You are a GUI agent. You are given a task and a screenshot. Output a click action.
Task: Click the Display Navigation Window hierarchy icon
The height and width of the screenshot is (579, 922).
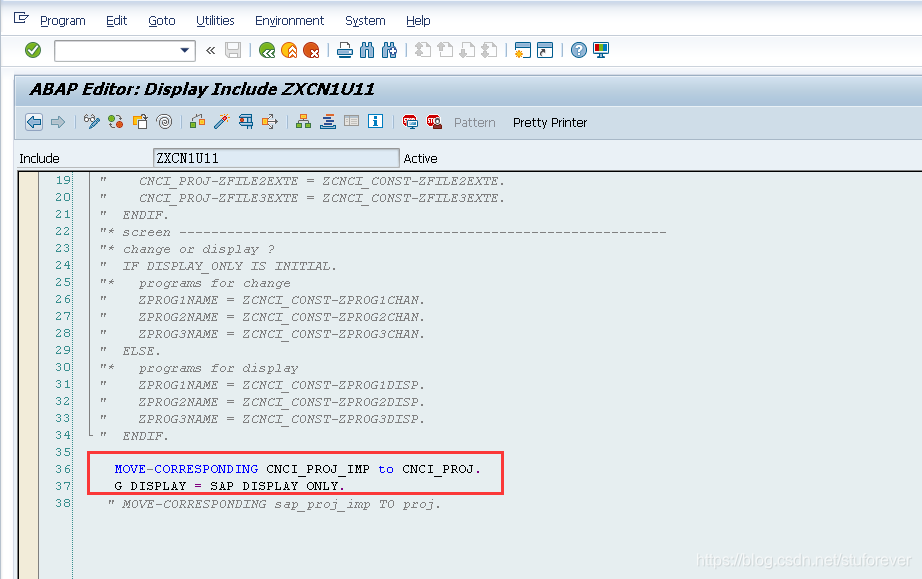pos(303,122)
